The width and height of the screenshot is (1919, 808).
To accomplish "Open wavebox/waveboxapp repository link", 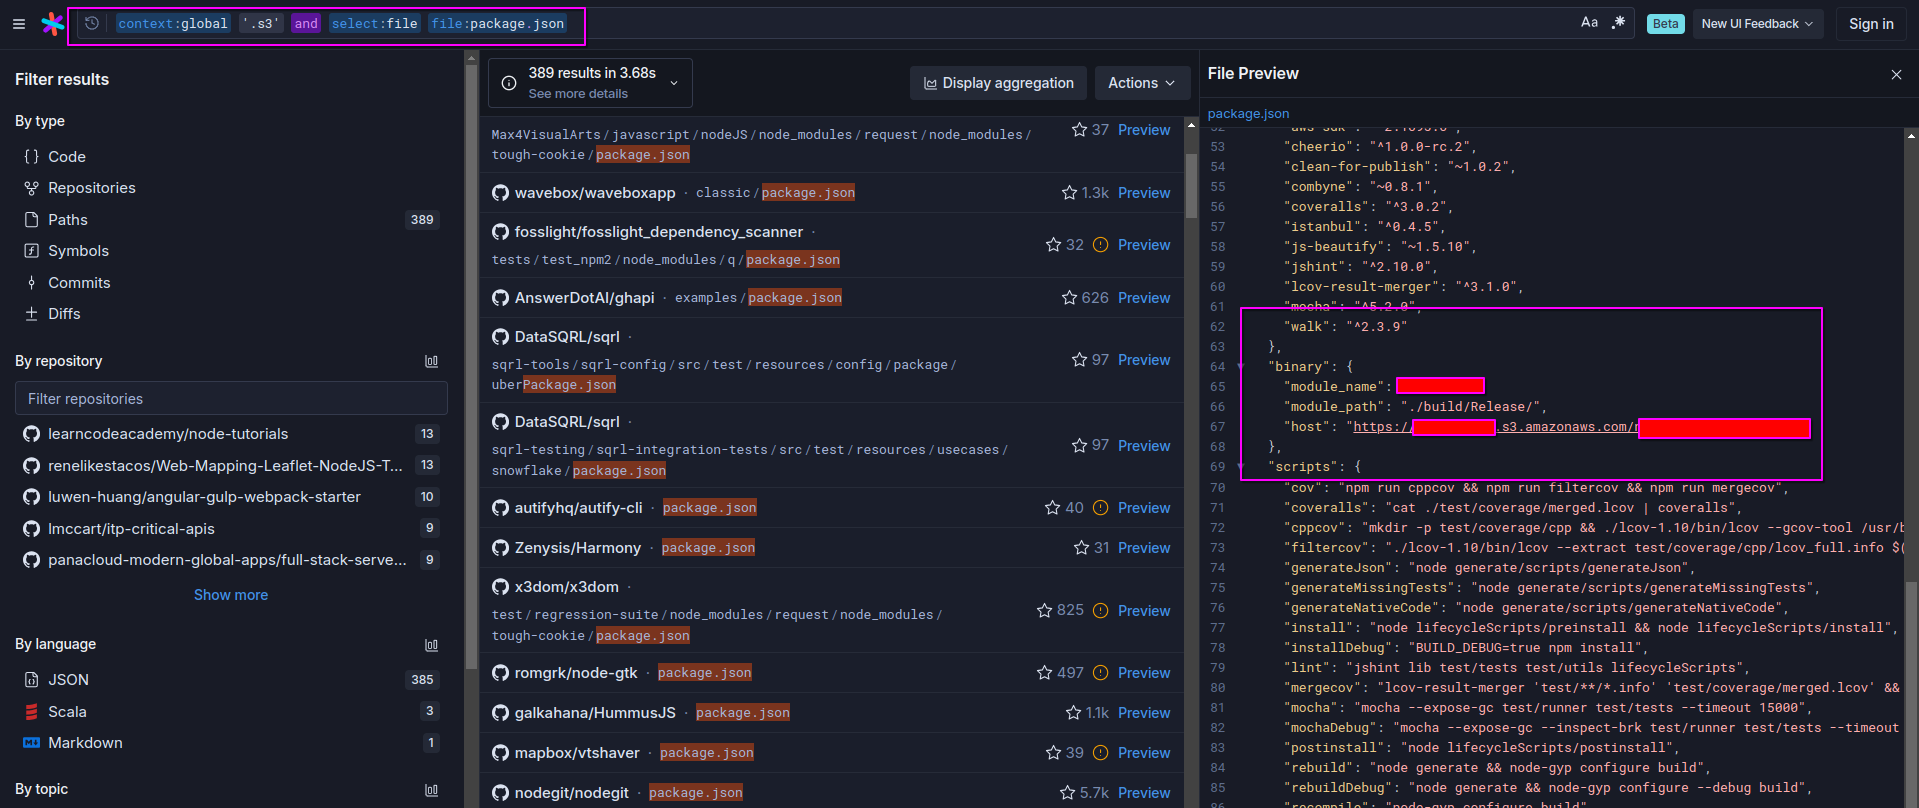I will coord(595,193).
